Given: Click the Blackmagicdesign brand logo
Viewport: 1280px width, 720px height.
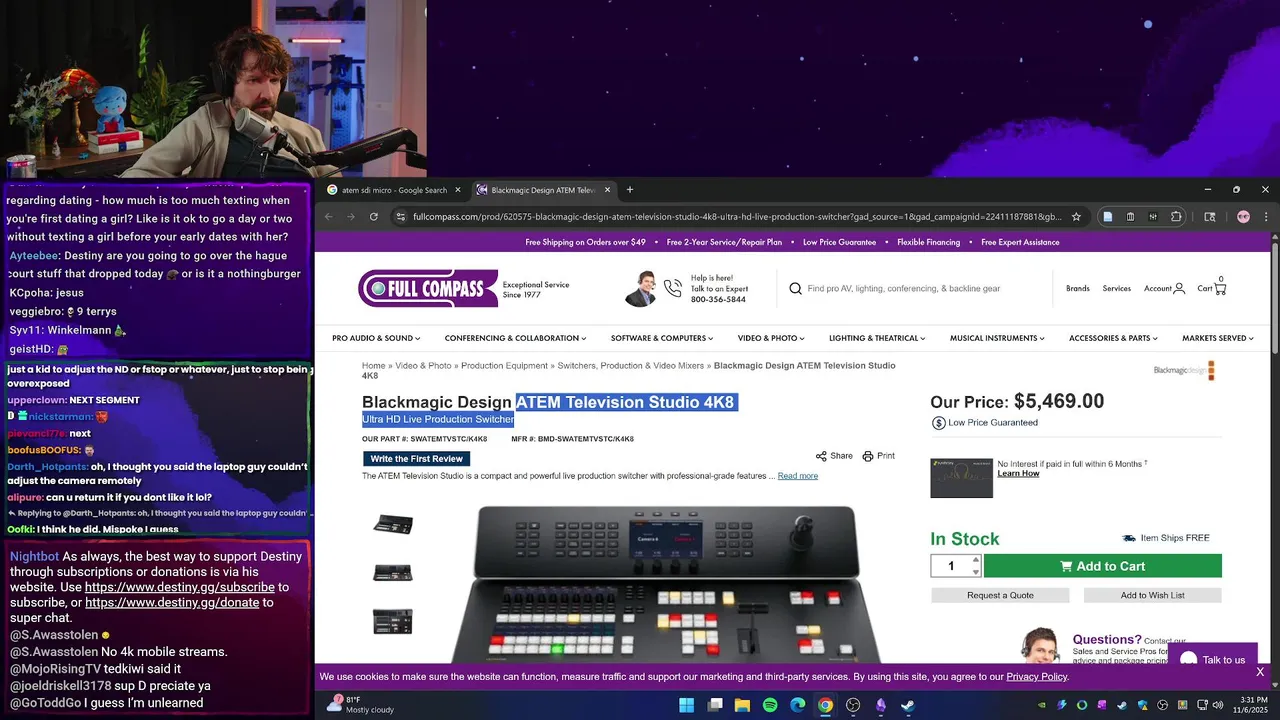Looking at the screenshot, I should [x=1184, y=371].
